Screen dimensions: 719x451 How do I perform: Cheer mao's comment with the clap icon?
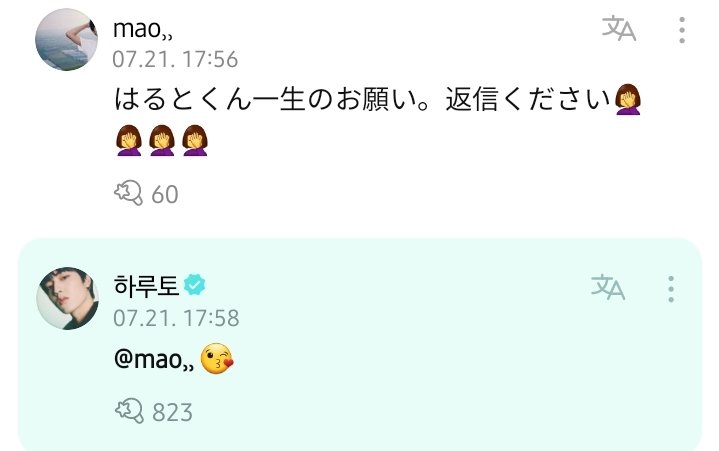[128, 193]
